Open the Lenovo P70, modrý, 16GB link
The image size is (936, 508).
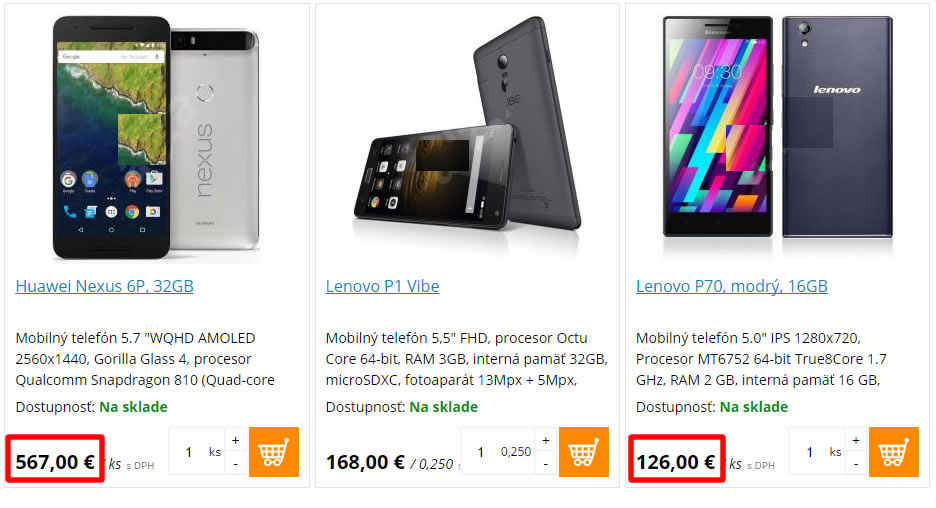tap(731, 287)
